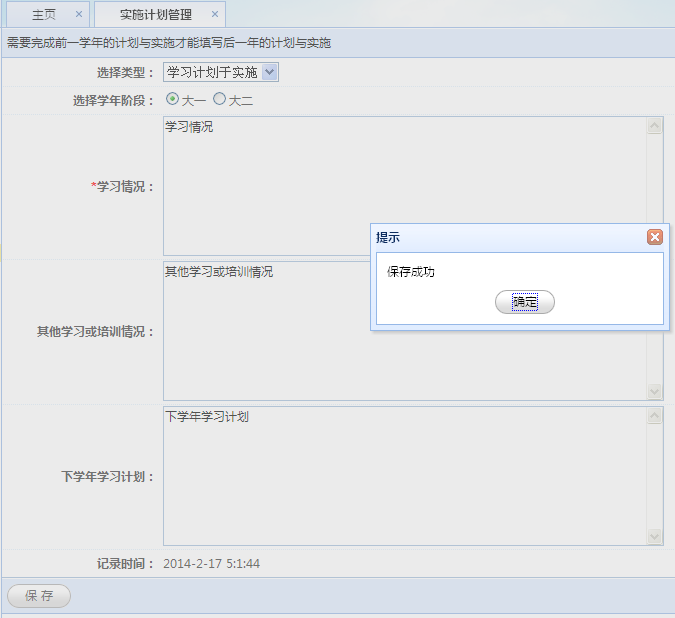This screenshot has height=618, width=675.
Task: Click the 提示 dialog title
Action: point(388,238)
